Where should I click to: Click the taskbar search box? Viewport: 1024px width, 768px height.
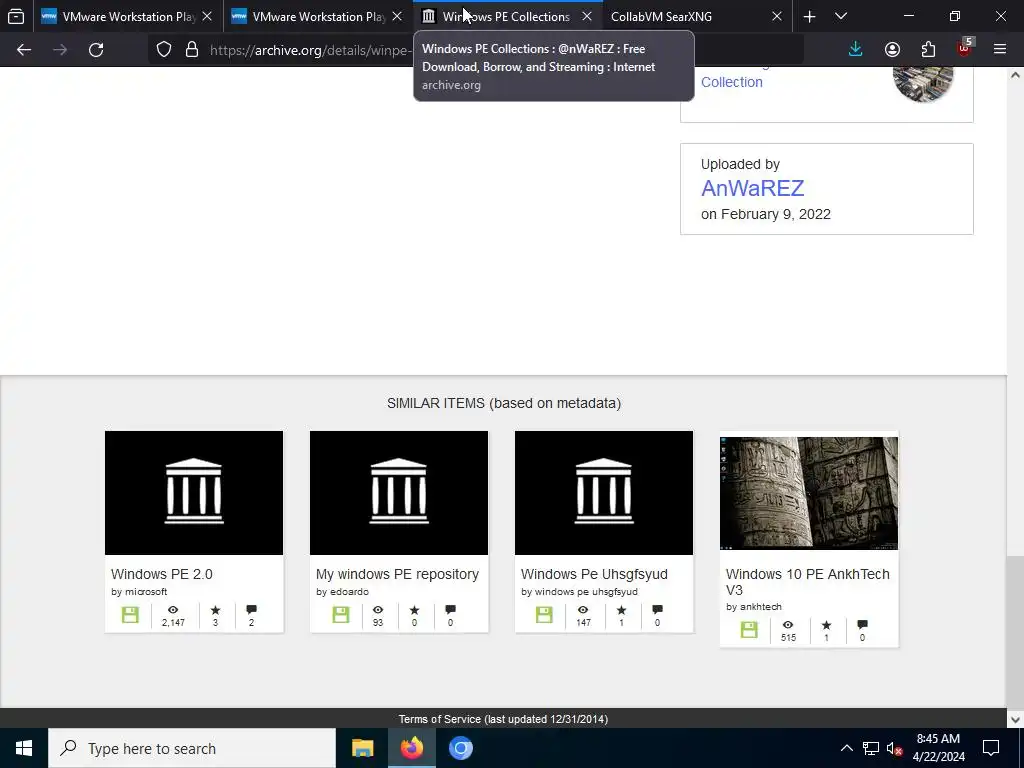point(192,748)
